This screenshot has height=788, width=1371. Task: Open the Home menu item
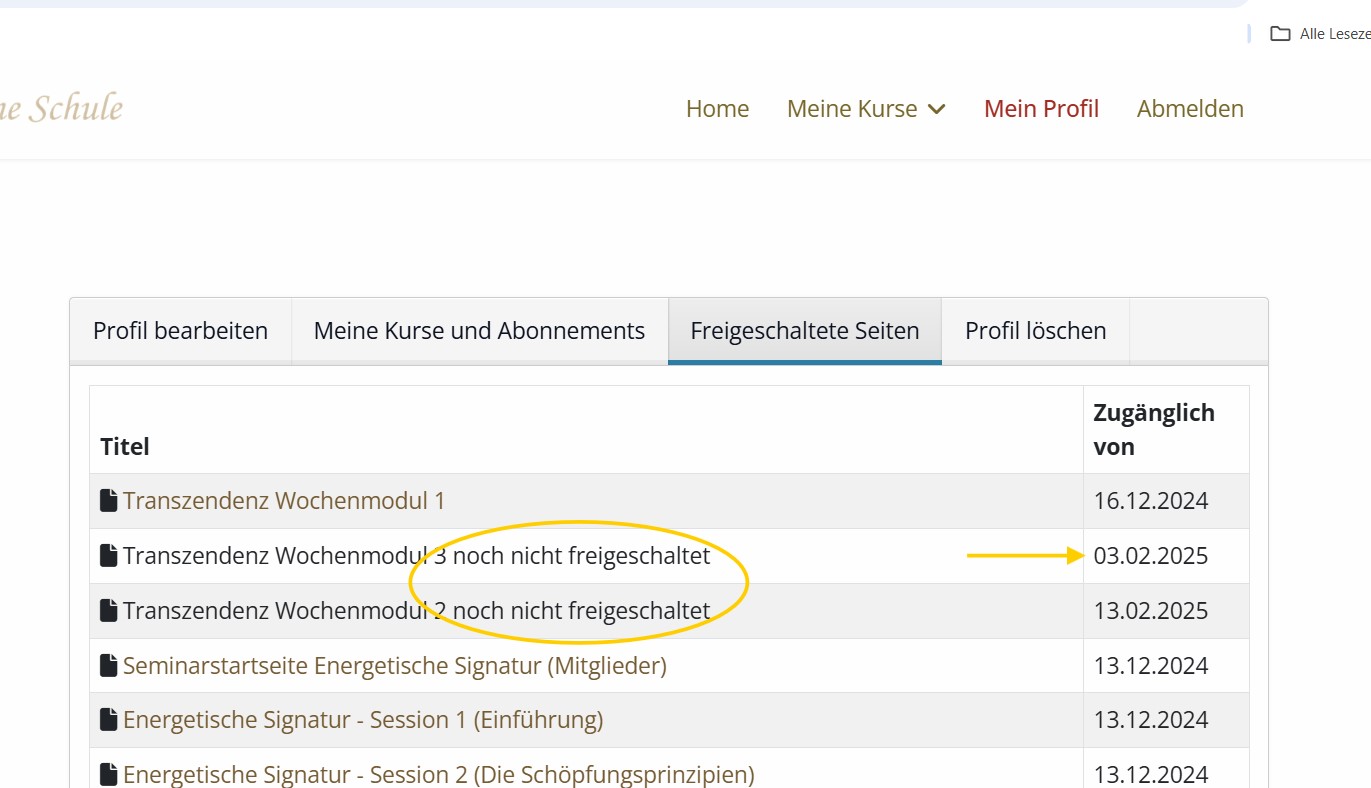(x=717, y=109)
